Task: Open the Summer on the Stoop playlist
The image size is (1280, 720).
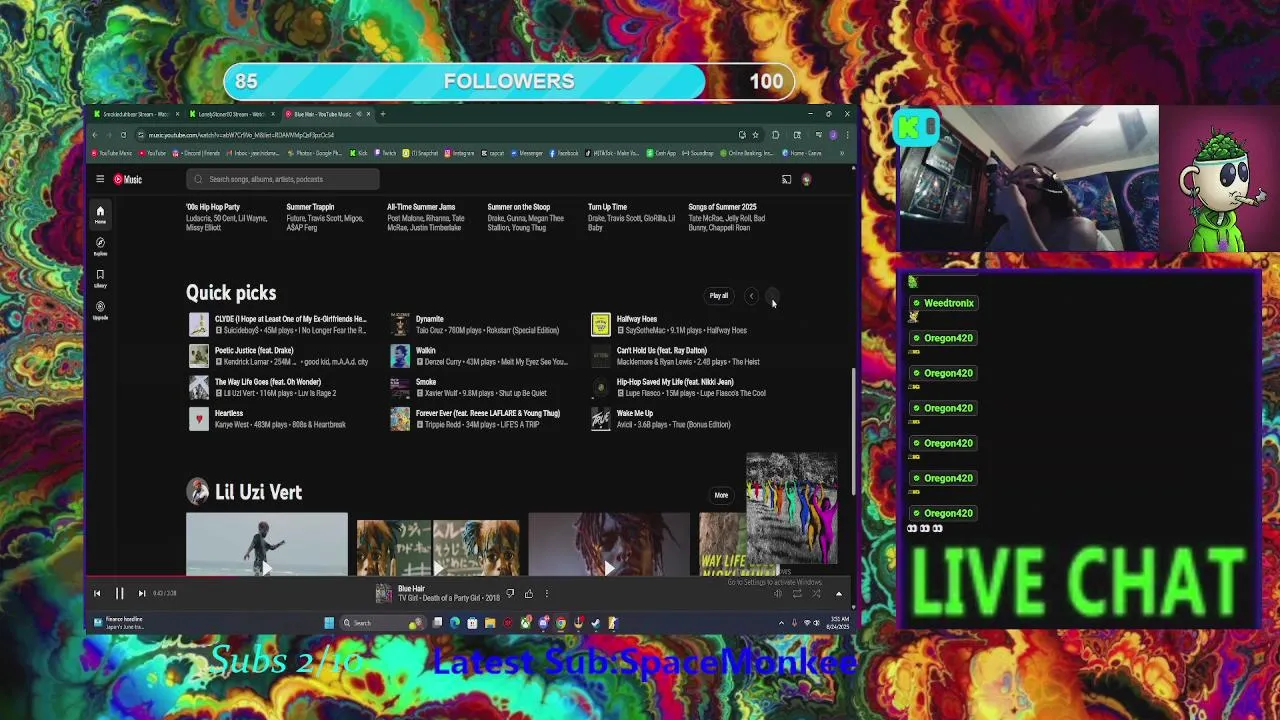Action: coord(519,207)
